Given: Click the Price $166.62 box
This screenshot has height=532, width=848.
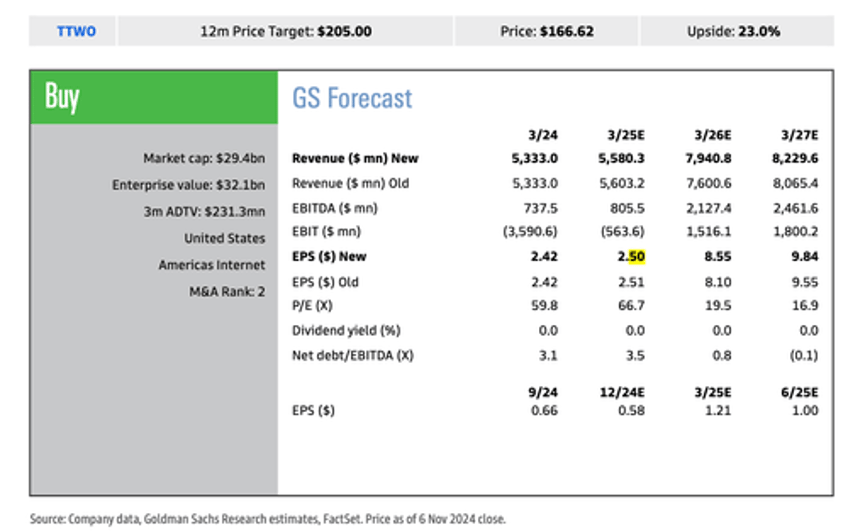Looking at the screenshot, I should [546, 31].
